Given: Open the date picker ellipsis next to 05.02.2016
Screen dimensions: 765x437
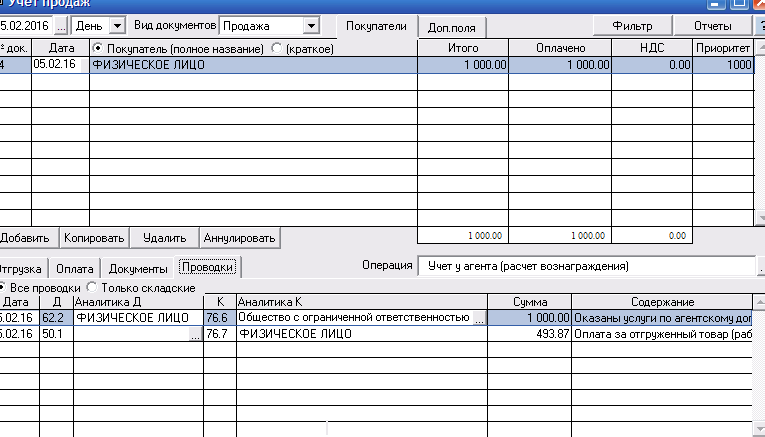Looking at the screenshot, I should (x=59, y=24).
